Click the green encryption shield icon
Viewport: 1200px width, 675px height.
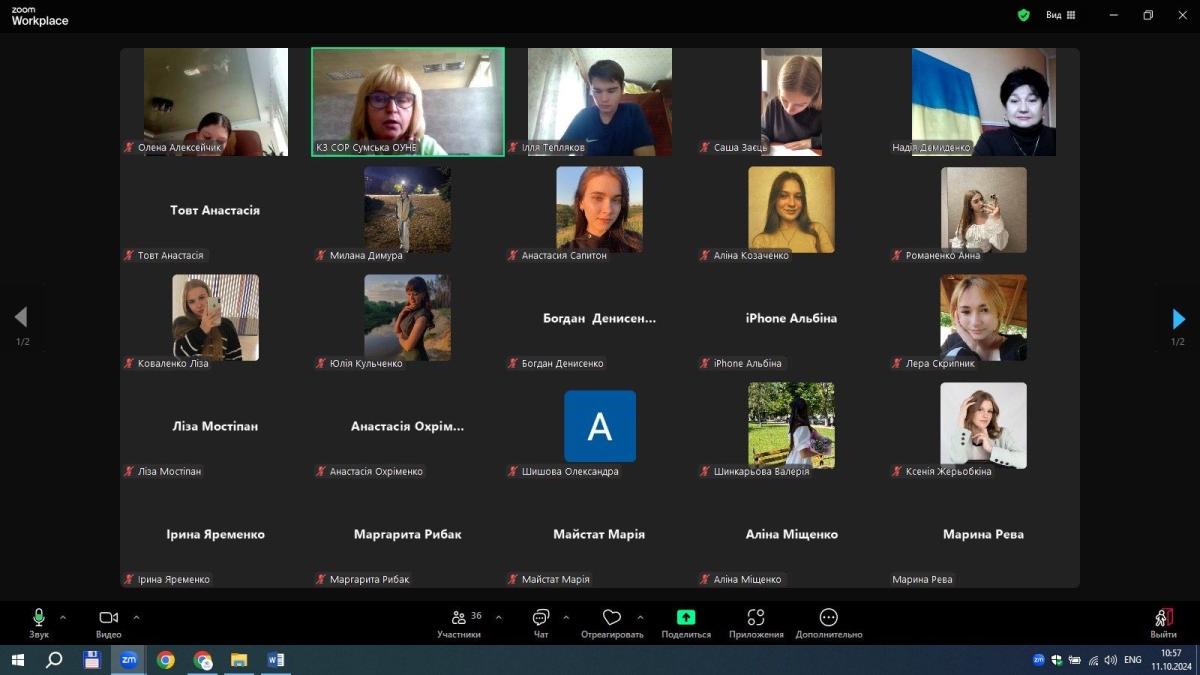[x=1023, y=15]
